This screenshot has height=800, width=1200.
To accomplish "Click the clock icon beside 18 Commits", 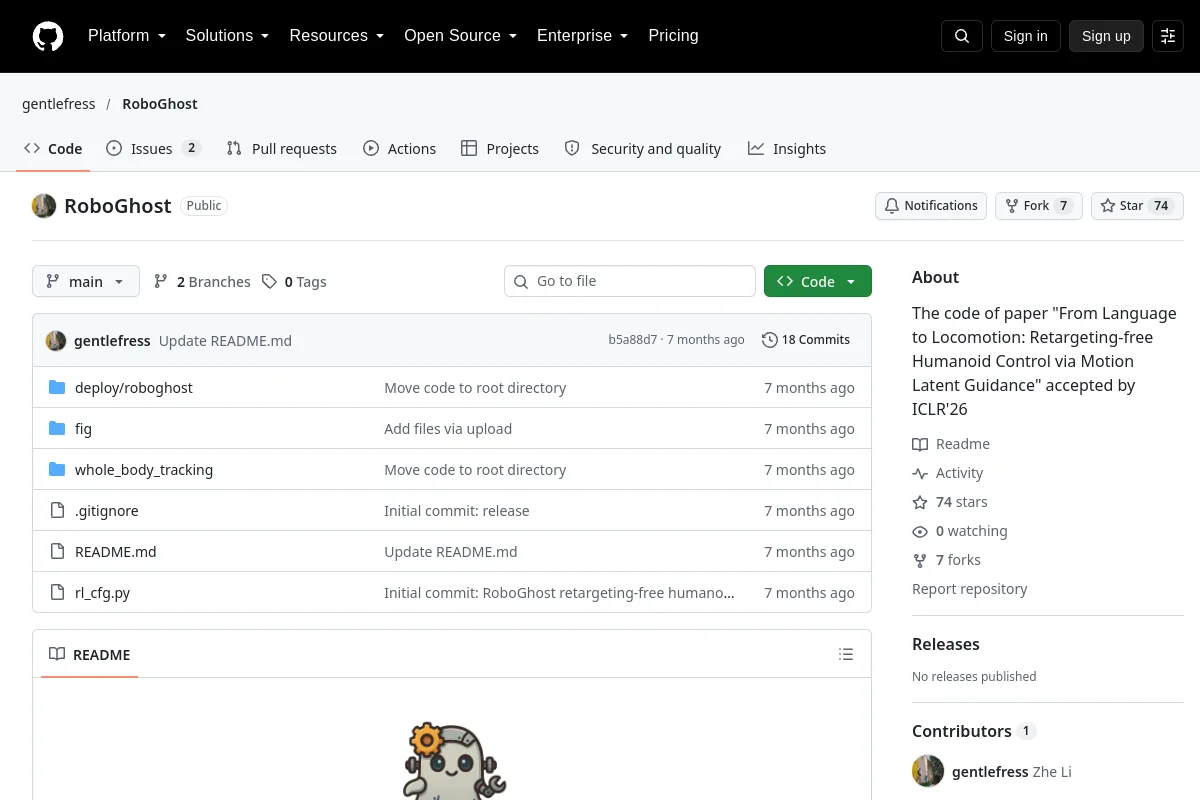I will click(x=769, y=340).
